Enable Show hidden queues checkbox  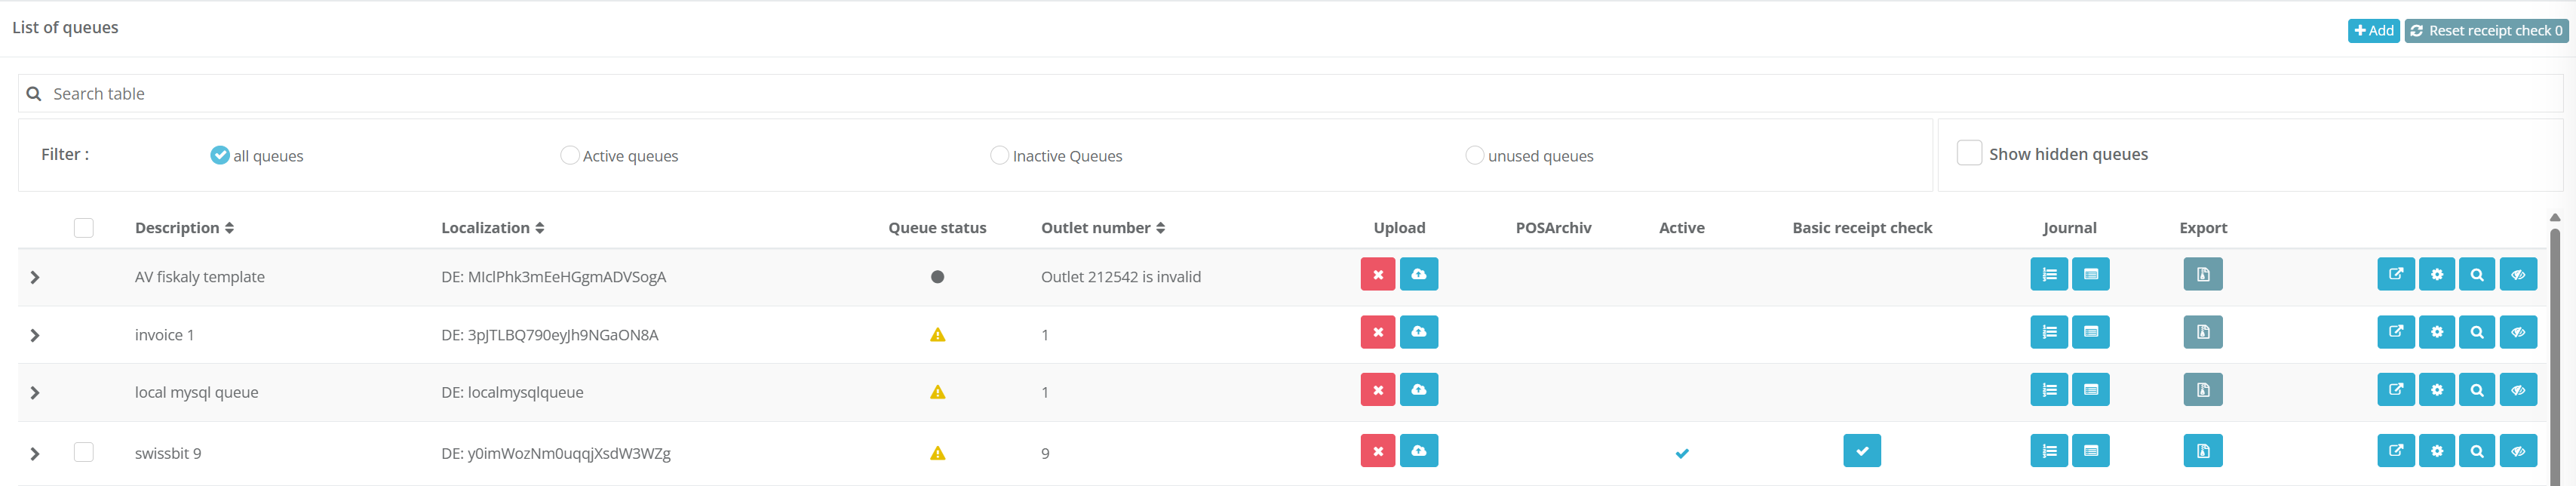tap(1968, 153)
